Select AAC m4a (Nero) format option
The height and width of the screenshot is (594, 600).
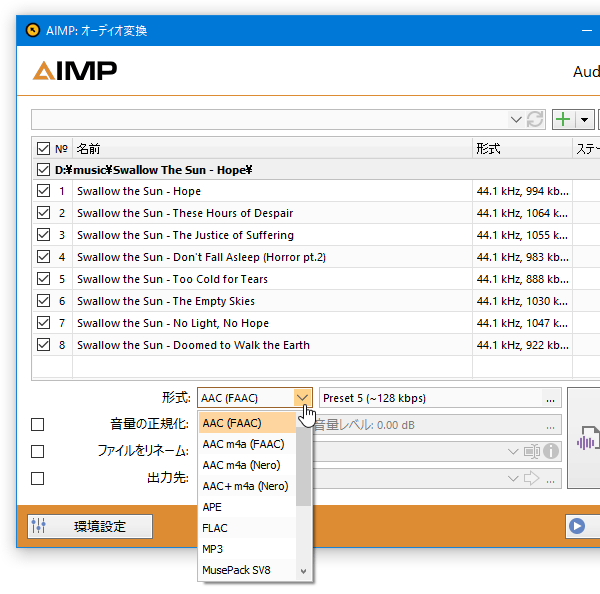click(247, 465)
